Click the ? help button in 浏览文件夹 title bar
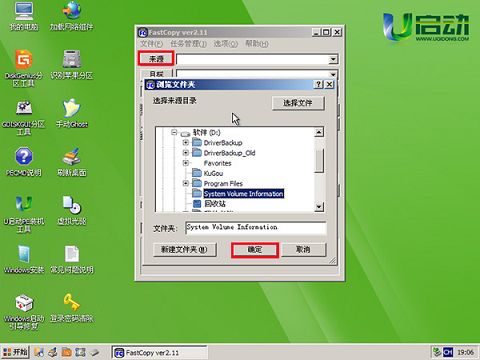 (318, 85)
